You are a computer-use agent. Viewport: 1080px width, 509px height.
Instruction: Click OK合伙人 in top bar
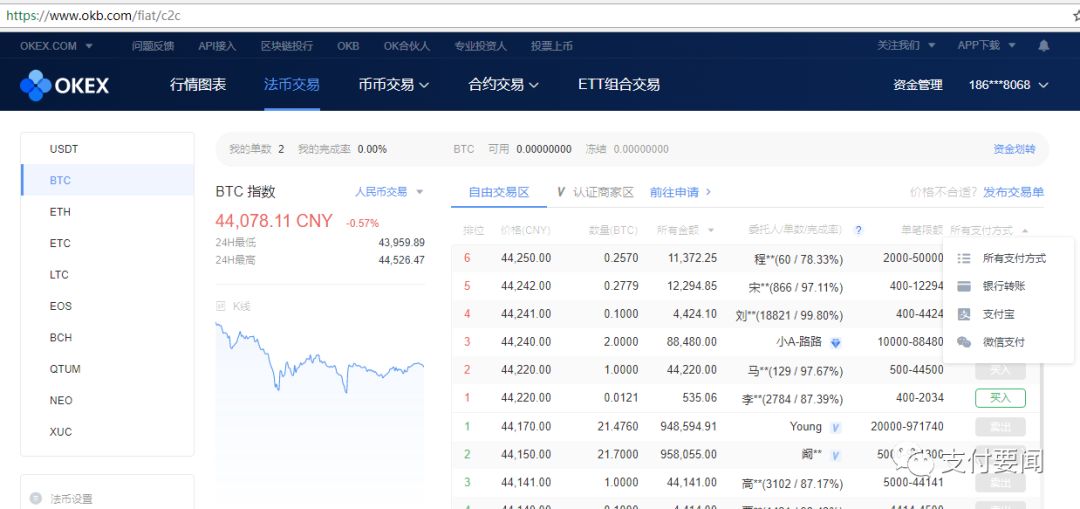click(x=406, y=46)
